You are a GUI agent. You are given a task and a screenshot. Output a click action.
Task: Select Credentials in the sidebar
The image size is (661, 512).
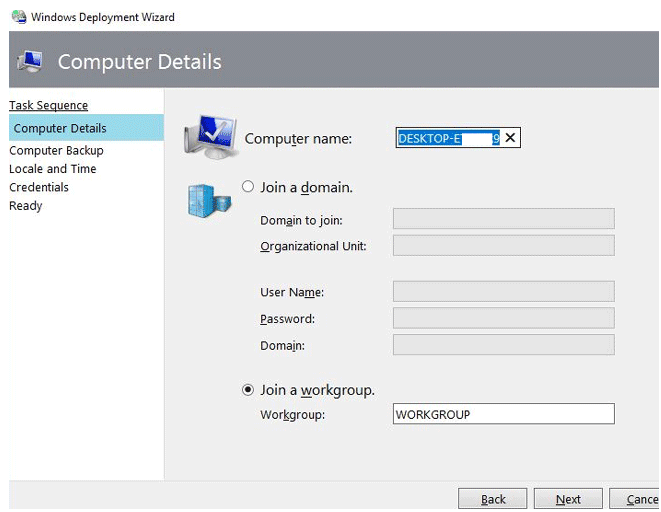[39, 187]
